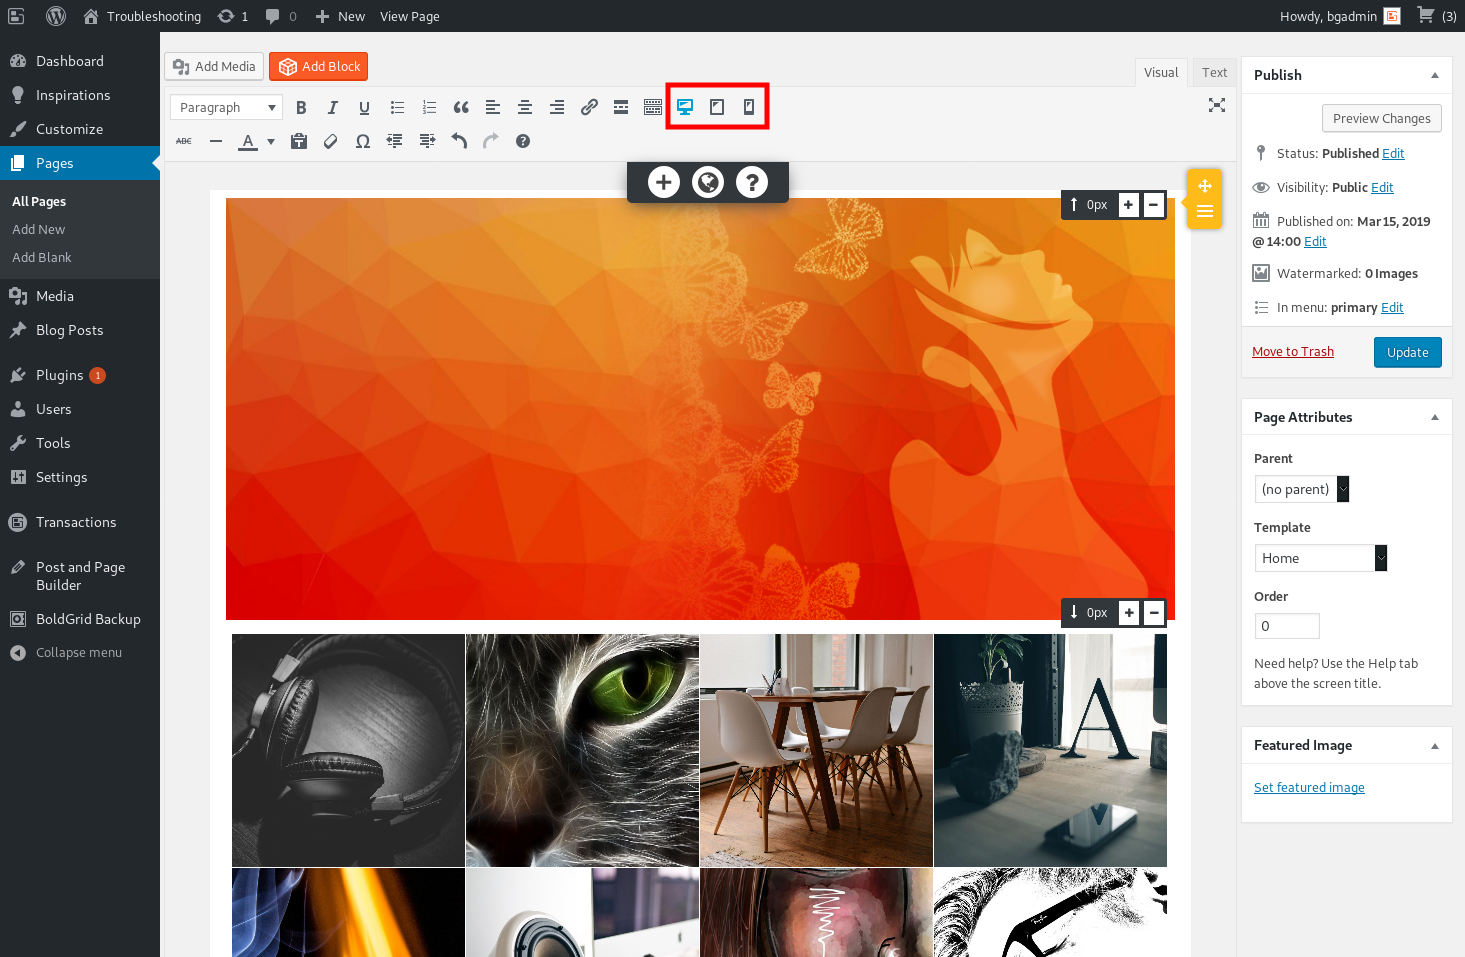Toggle fullscreen distraction-free editor
The width and height of the screenshot is (1465, 957).
click(x=1217, y=105)
